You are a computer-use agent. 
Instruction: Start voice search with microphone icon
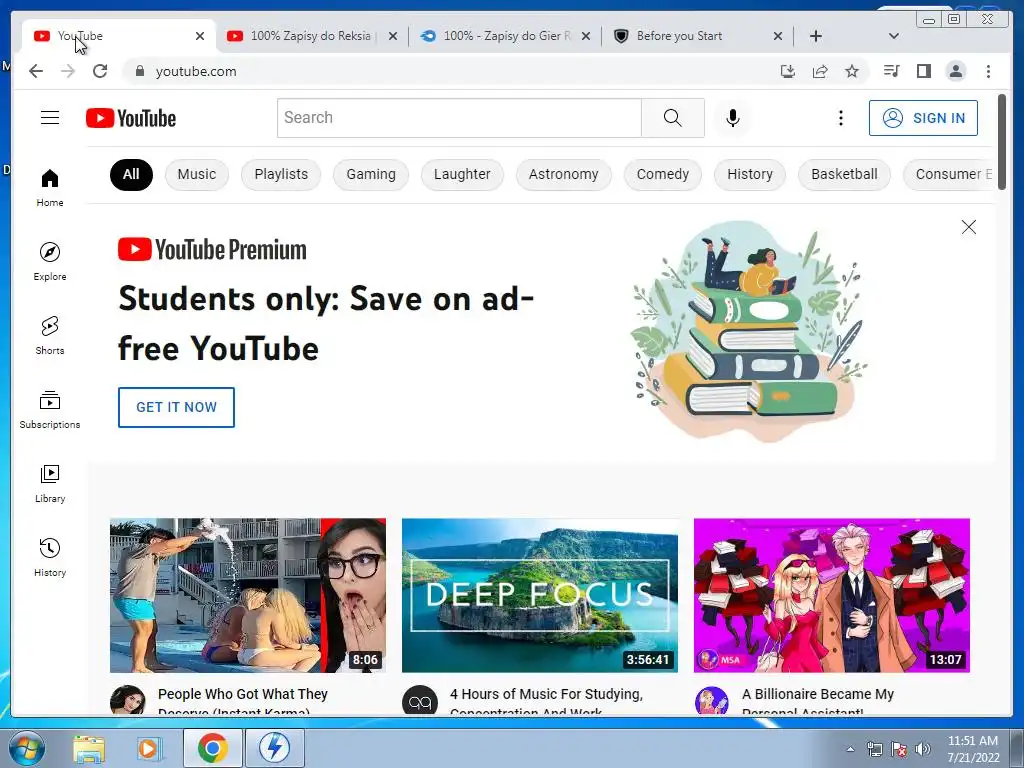click(733, 118)
